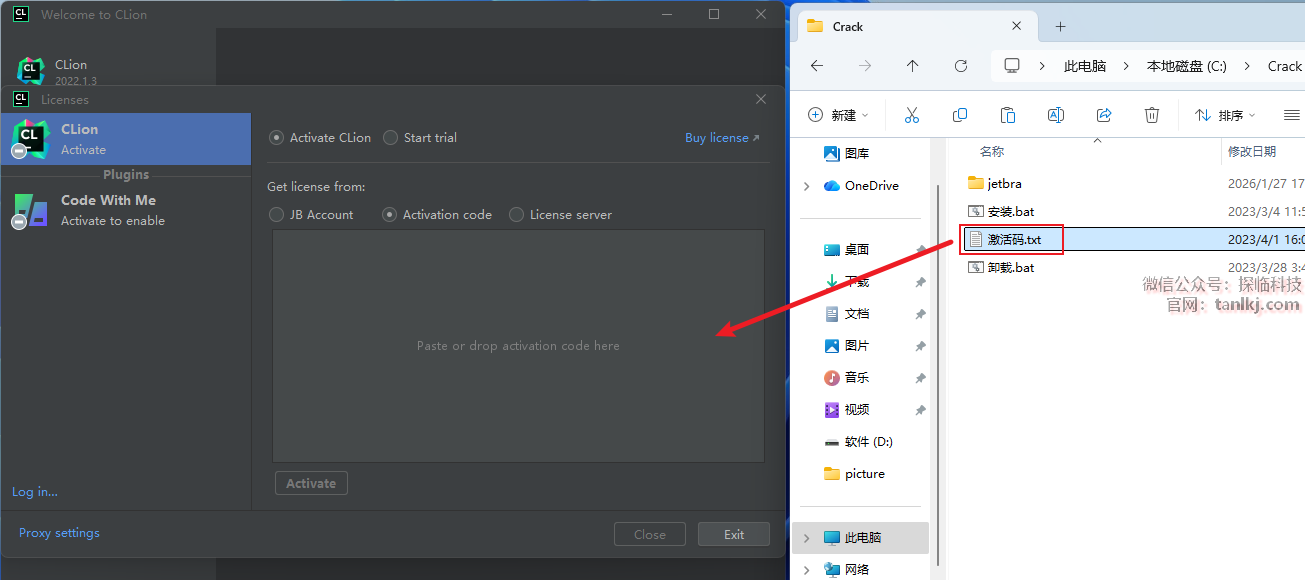Choose the Start trial radio option

coord(391,138)
